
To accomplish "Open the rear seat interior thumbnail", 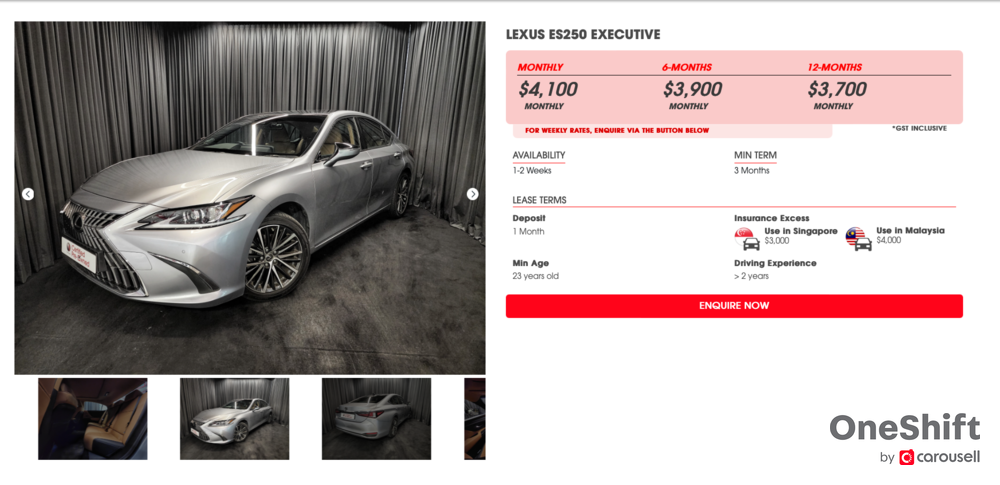I will [93, 419].
